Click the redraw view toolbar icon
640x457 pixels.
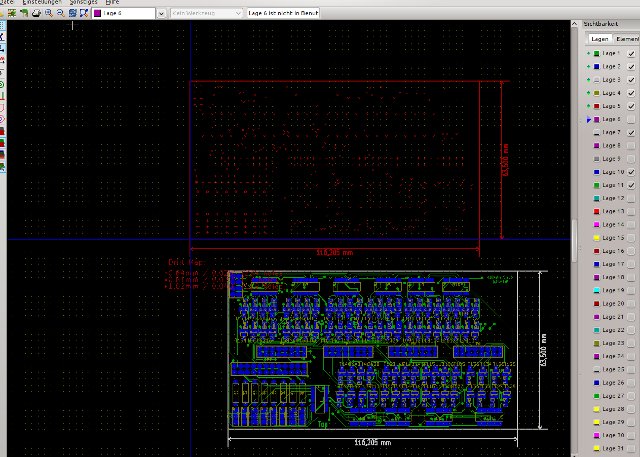[x=73, y=13]
